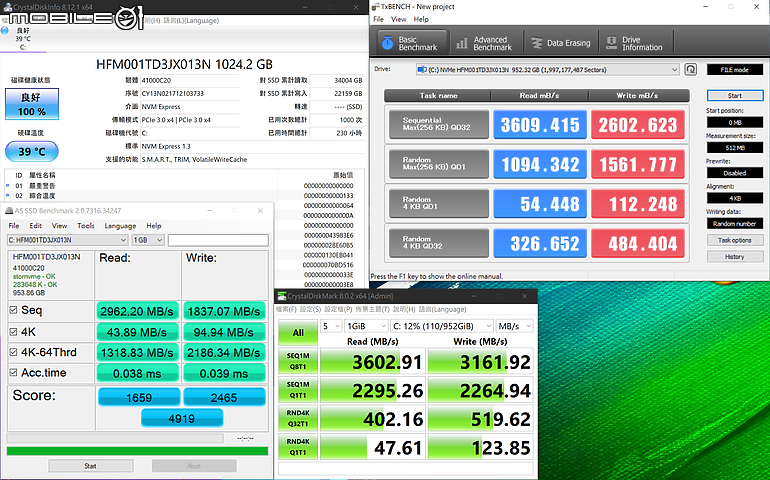Click the TxBENCH title bar icon

(x=376, y=6)
